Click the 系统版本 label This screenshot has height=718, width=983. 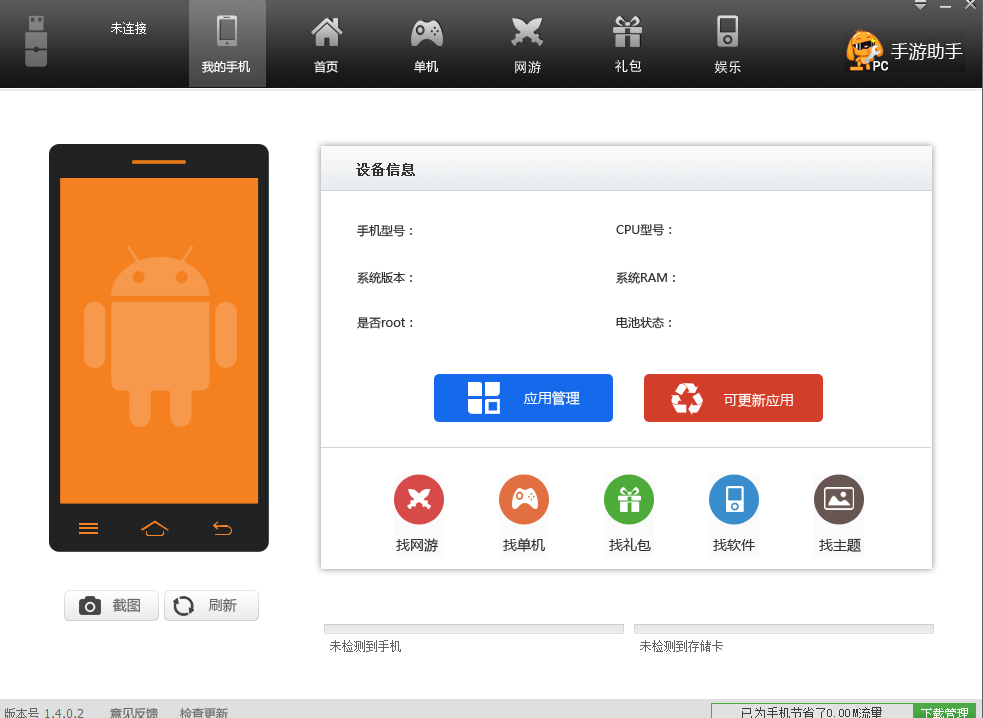[386, 278]
